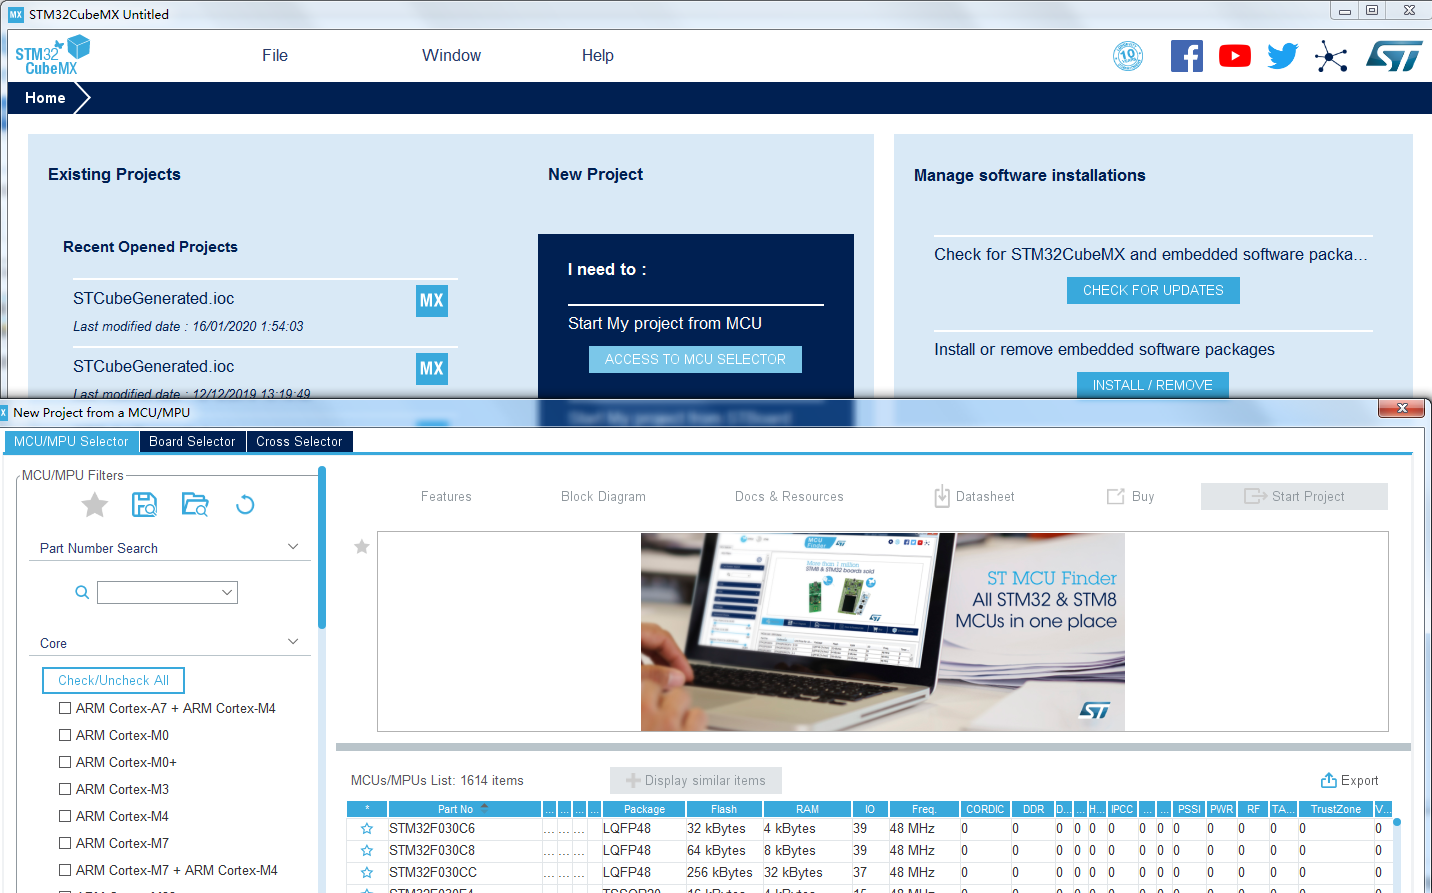Screen dimensions: 1432x893
Task: Click the filter panel vertical scrollbar
Action: (322, 550)
